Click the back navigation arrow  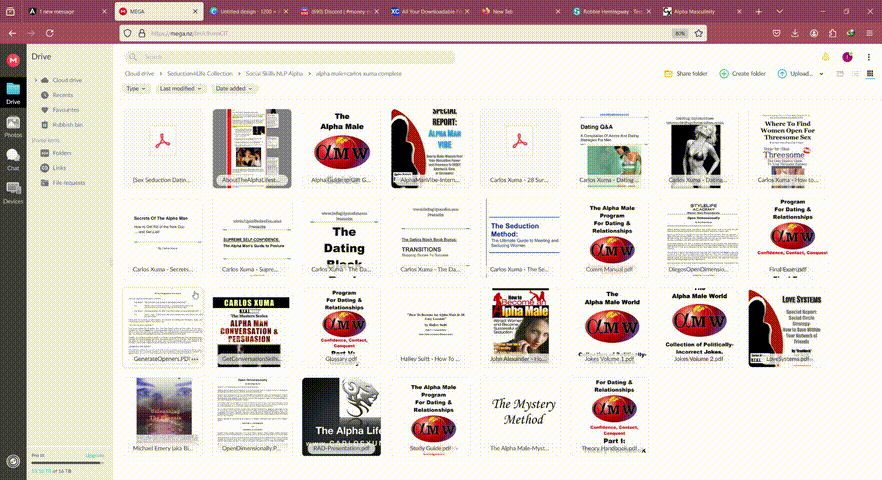tap(12, 33)
